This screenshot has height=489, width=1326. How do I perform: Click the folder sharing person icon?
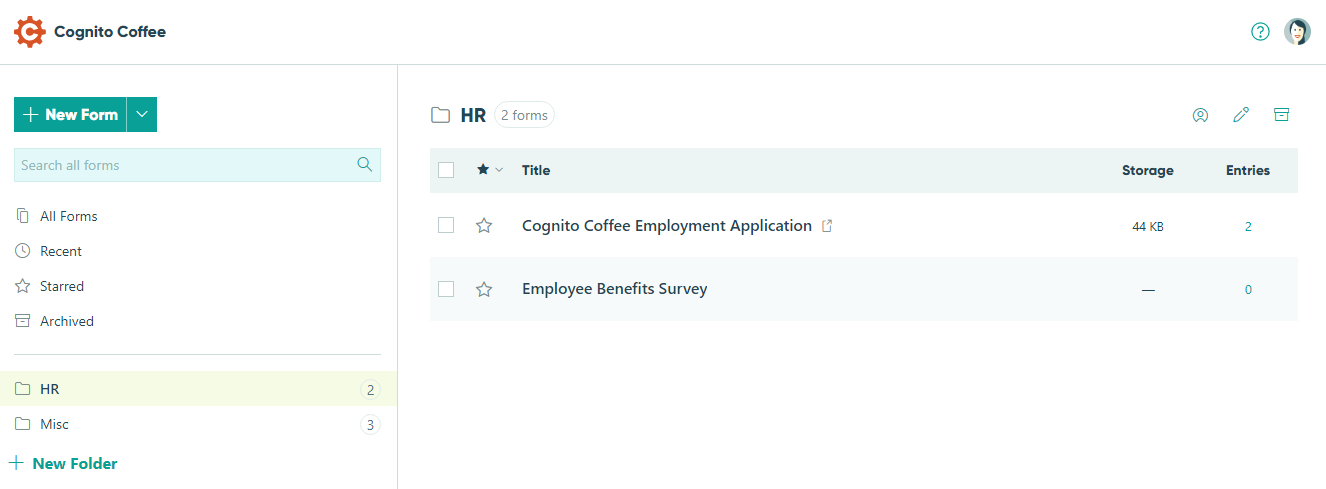click(x=1200, y=115)
